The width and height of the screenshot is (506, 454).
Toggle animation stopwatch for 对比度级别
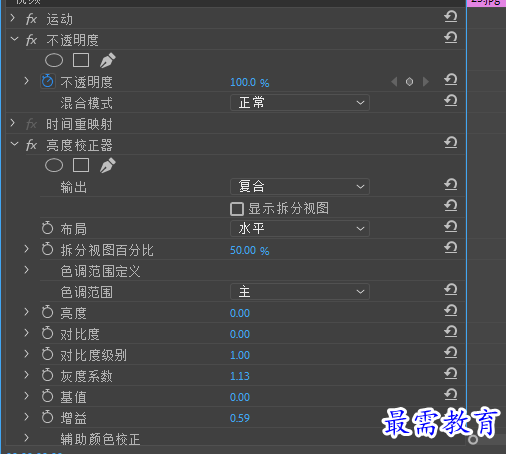48,354
